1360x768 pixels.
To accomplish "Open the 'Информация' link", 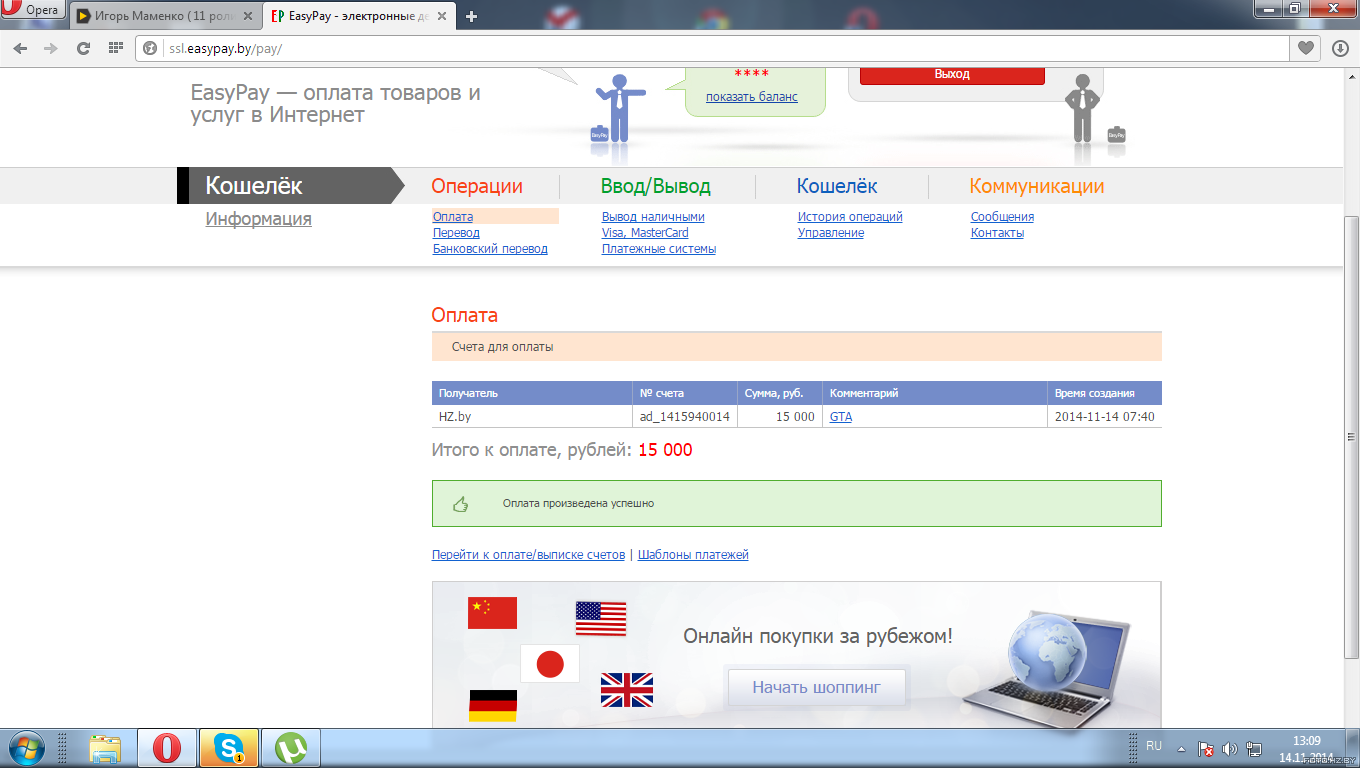I will (x=259, y=219).
